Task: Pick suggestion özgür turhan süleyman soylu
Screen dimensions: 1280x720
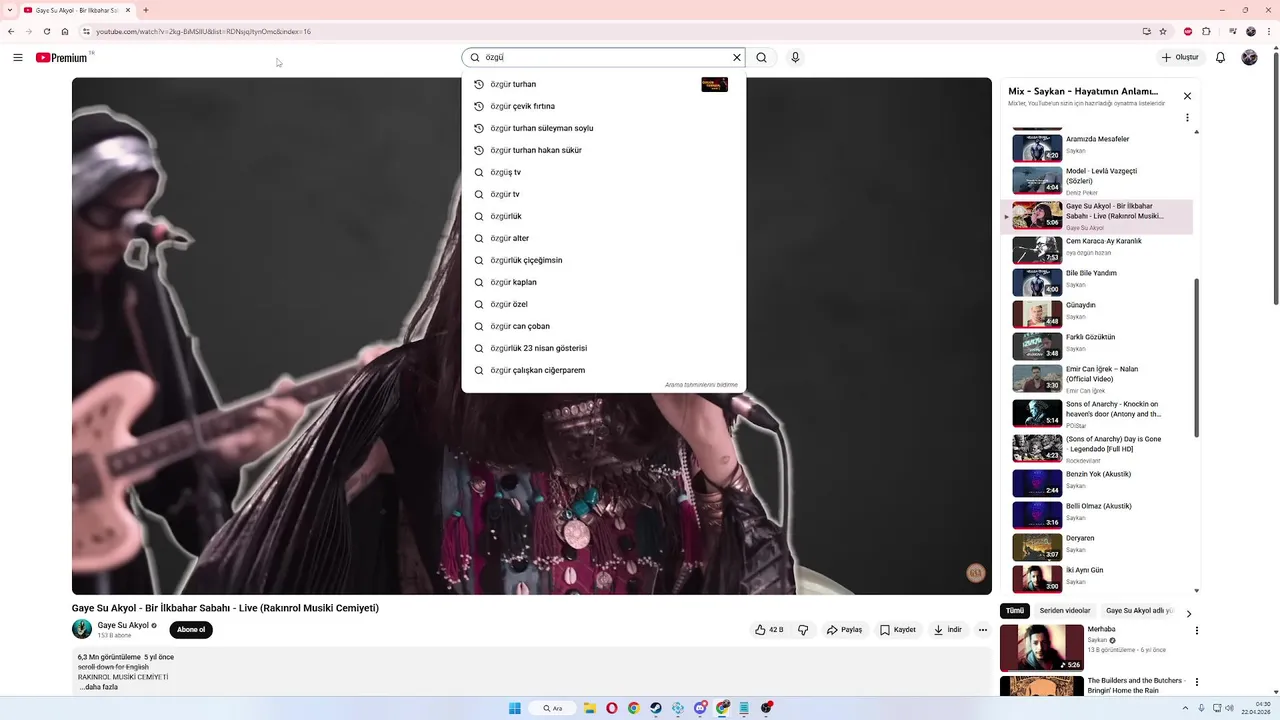Action: (603, 128)
